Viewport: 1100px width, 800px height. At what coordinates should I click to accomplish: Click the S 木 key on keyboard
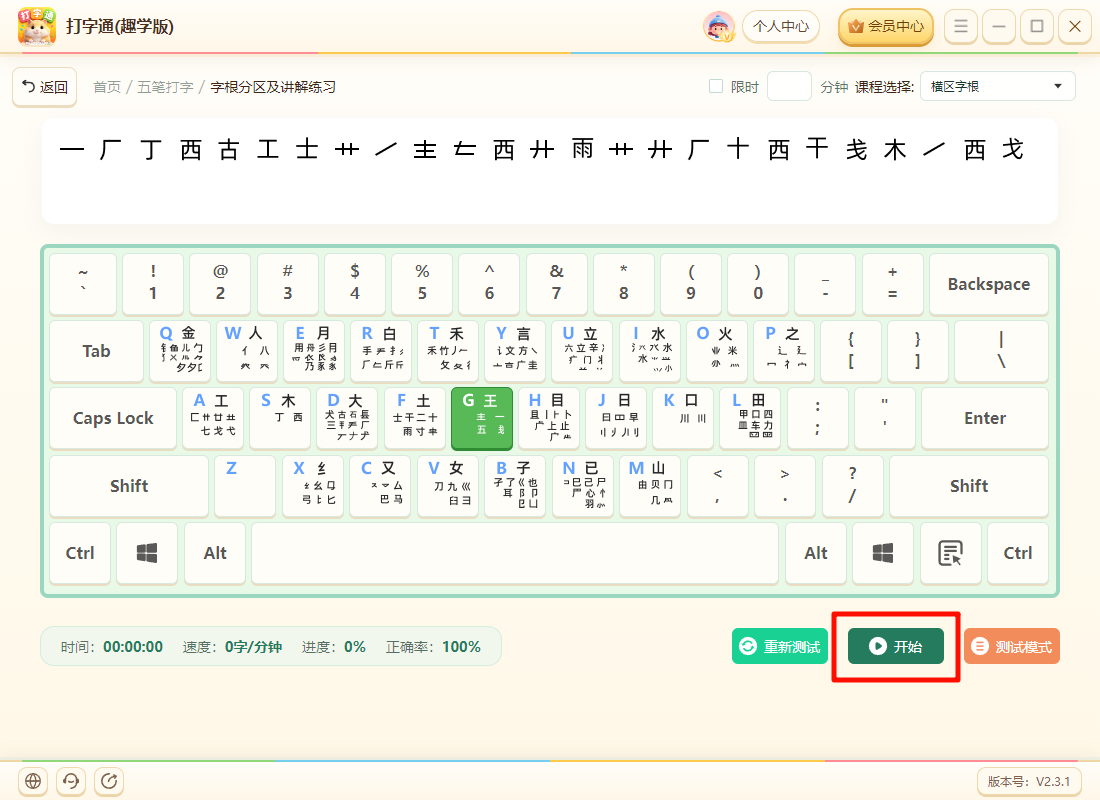[x=280, y=418]
